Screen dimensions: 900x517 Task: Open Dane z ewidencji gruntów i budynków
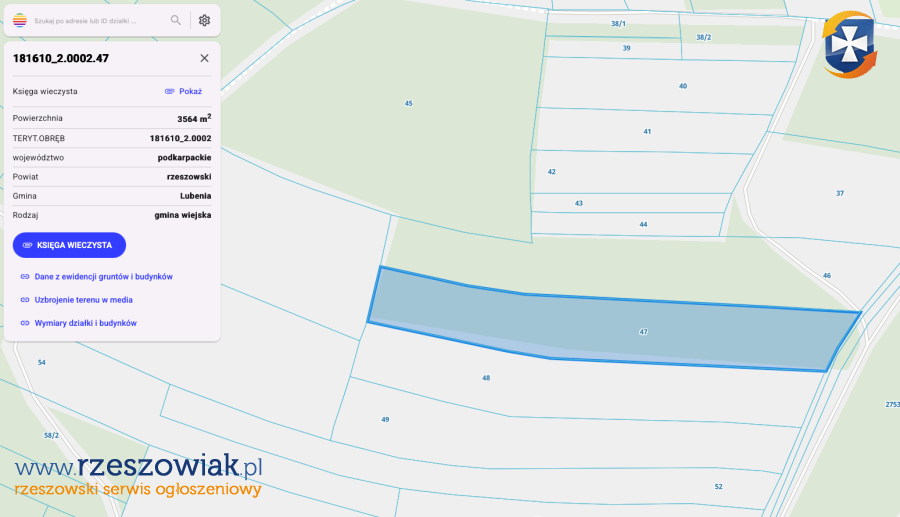[103, 276]
